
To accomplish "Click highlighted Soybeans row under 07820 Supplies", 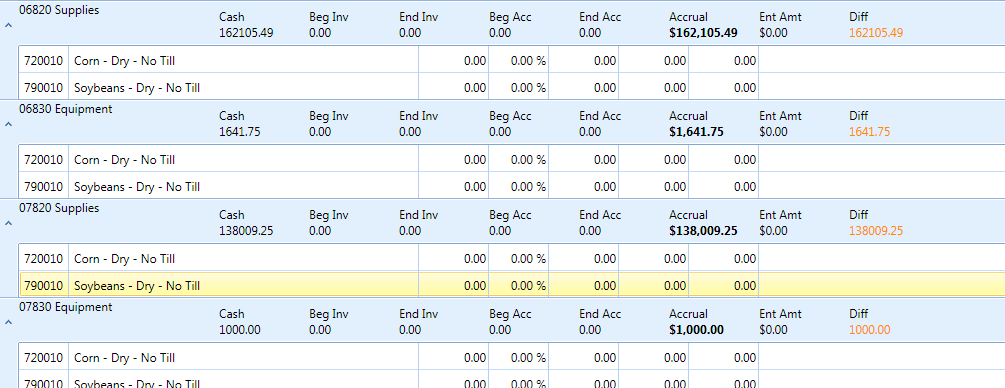I will (513, 285).
